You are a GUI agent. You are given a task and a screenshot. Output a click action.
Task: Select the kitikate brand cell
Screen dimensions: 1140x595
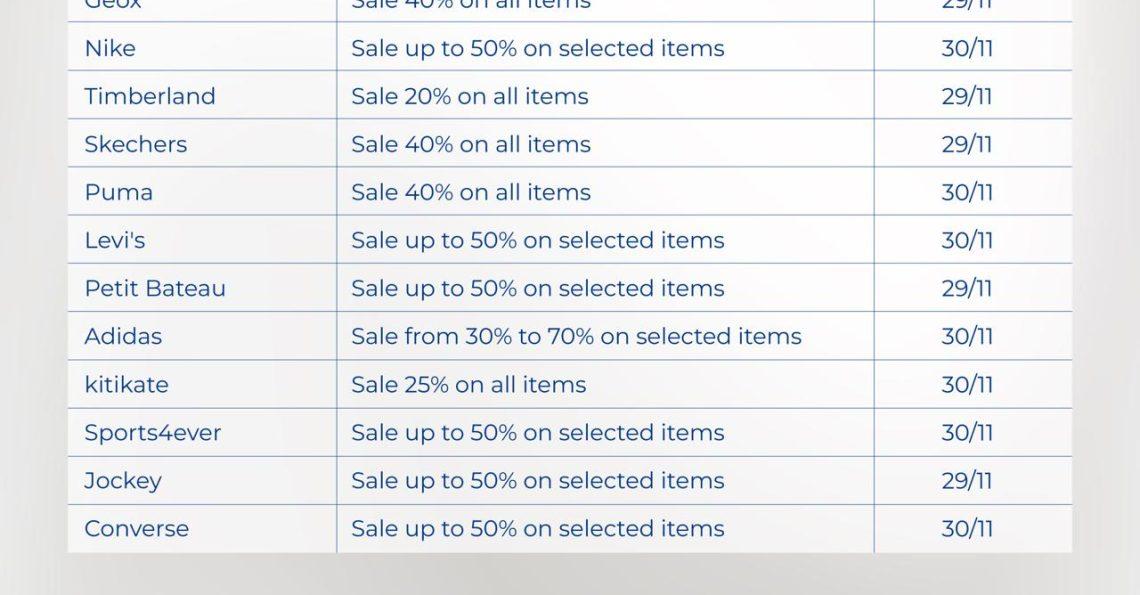127,384
